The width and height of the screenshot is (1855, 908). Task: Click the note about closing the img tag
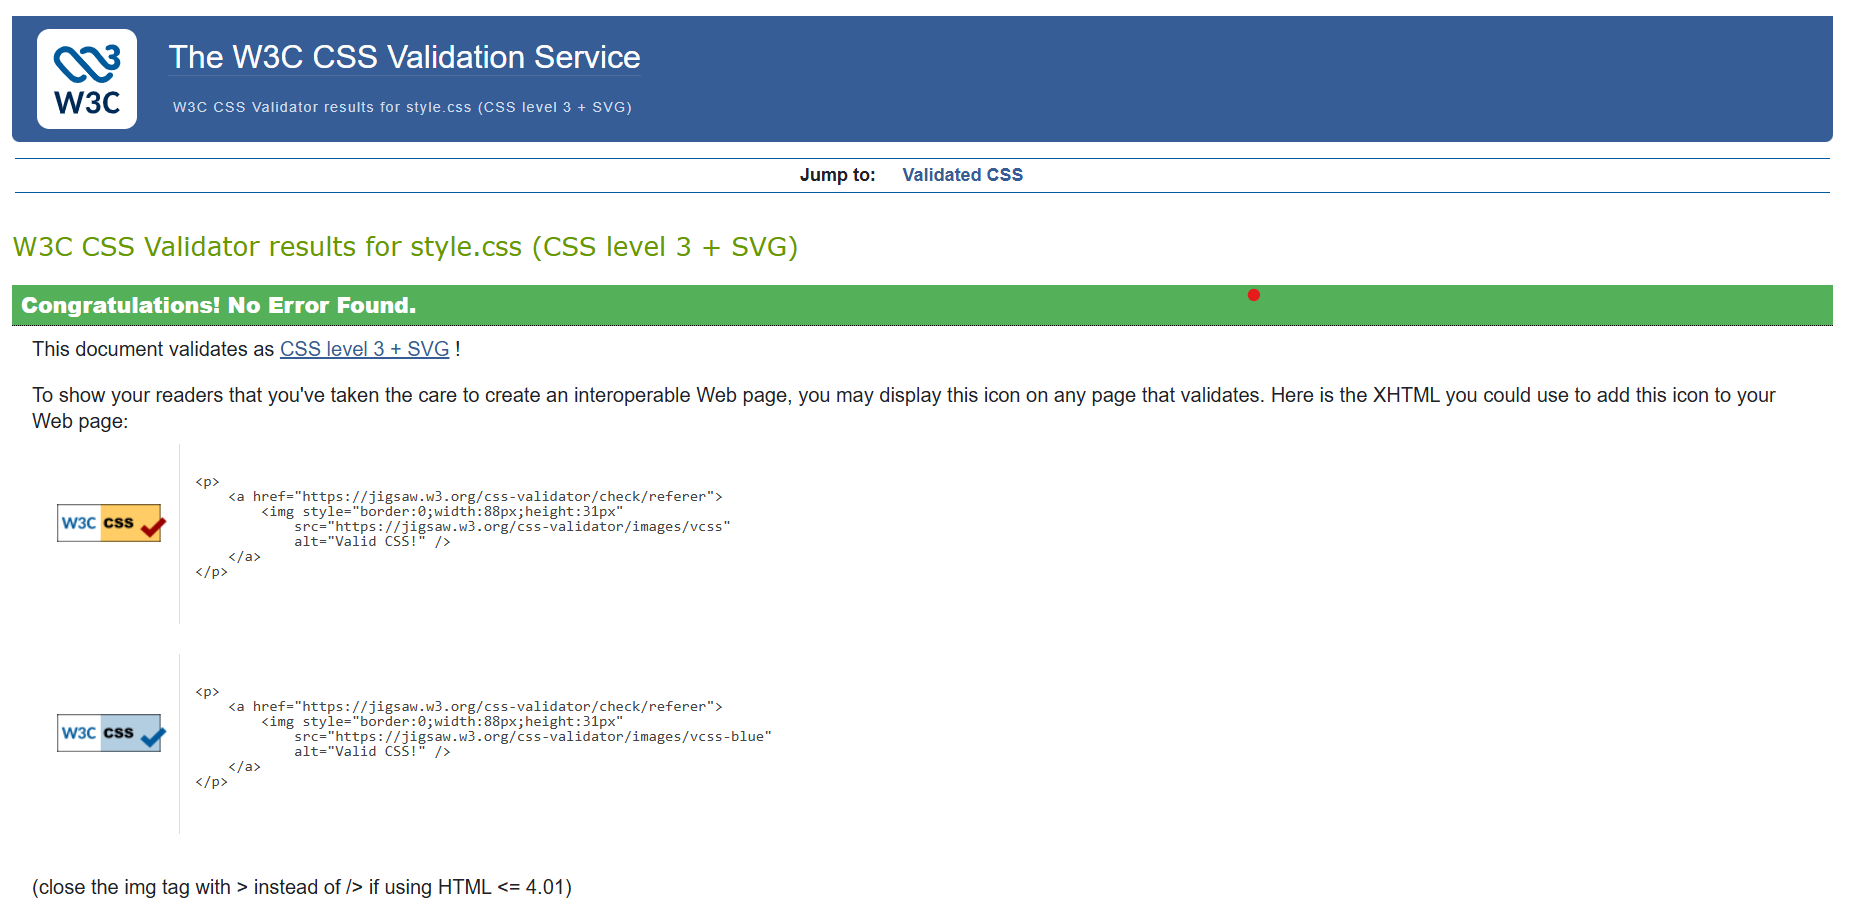pyautogui.click(x=302, y=887)
